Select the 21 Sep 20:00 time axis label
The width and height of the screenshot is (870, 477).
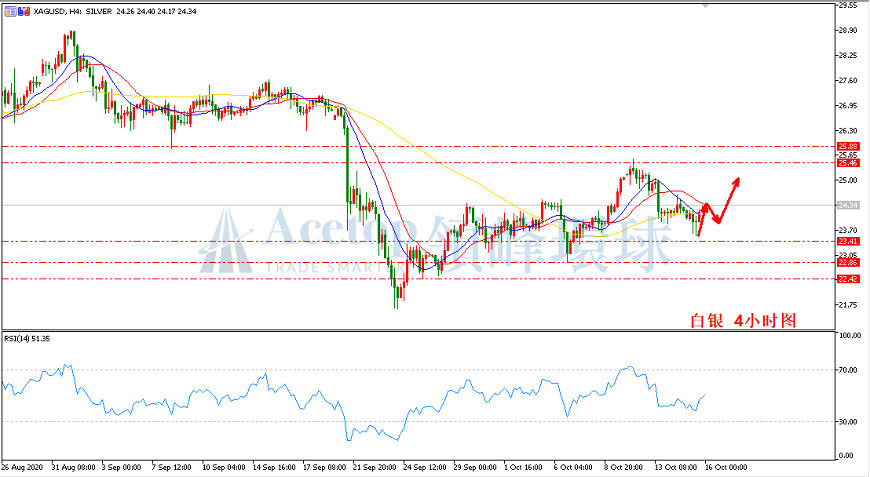pyautogui.click(x=375, y=468)
